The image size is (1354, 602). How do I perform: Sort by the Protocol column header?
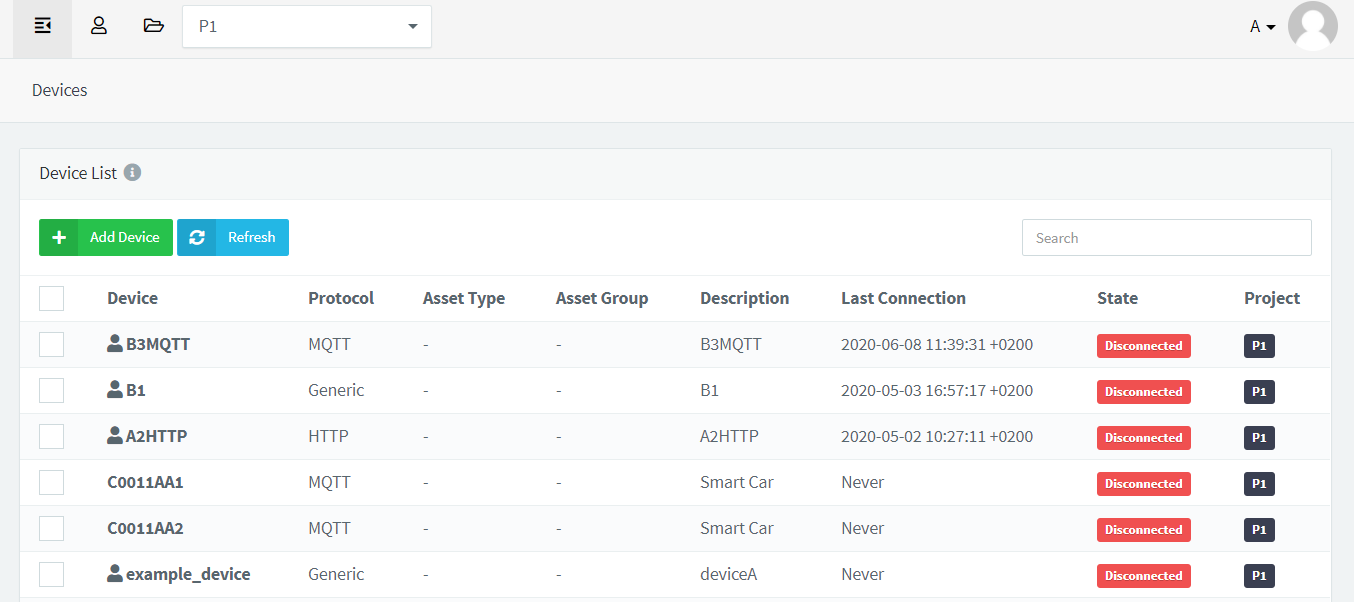[341, 298]
